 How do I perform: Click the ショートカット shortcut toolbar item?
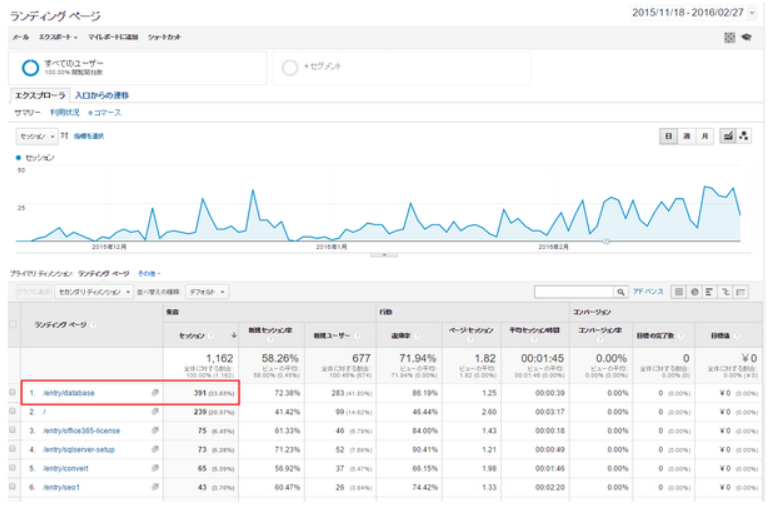[164, 37]
